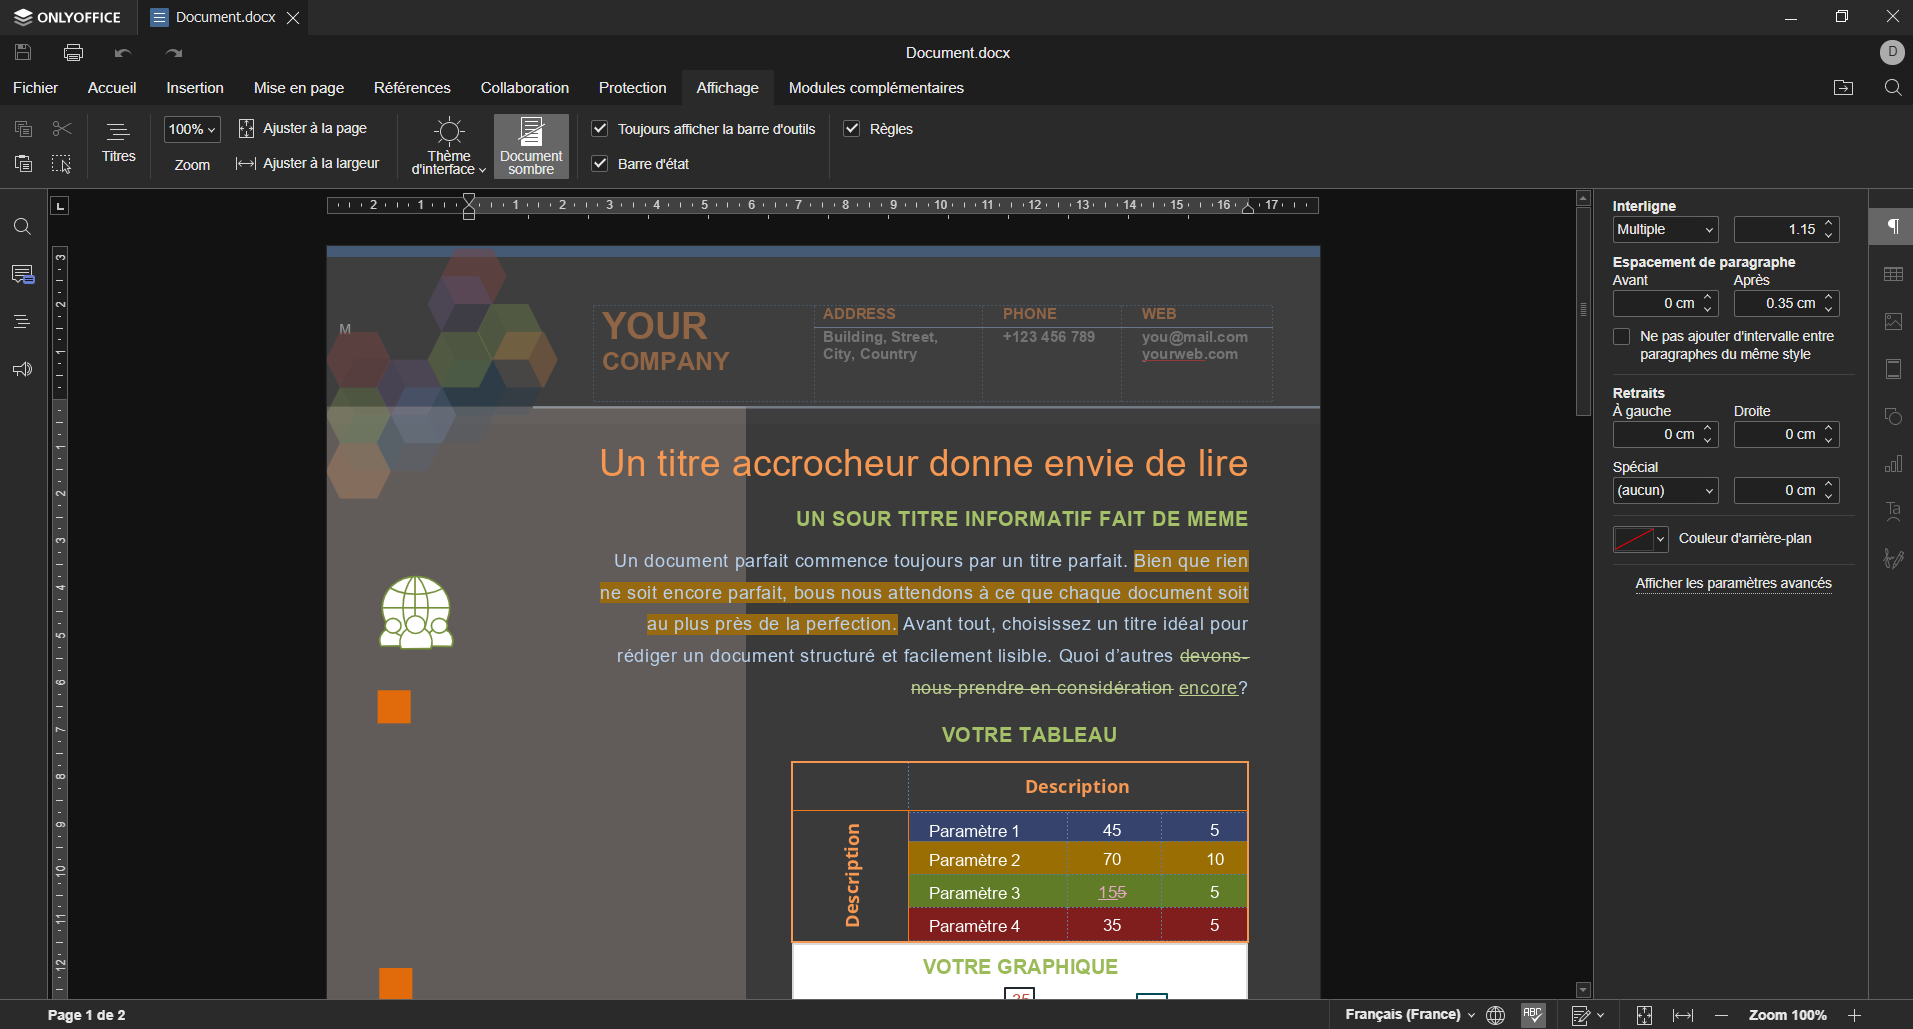Open the left sidebar Search icon
This screenshot has width=1913, height=1029.
(x=22, y=227)
